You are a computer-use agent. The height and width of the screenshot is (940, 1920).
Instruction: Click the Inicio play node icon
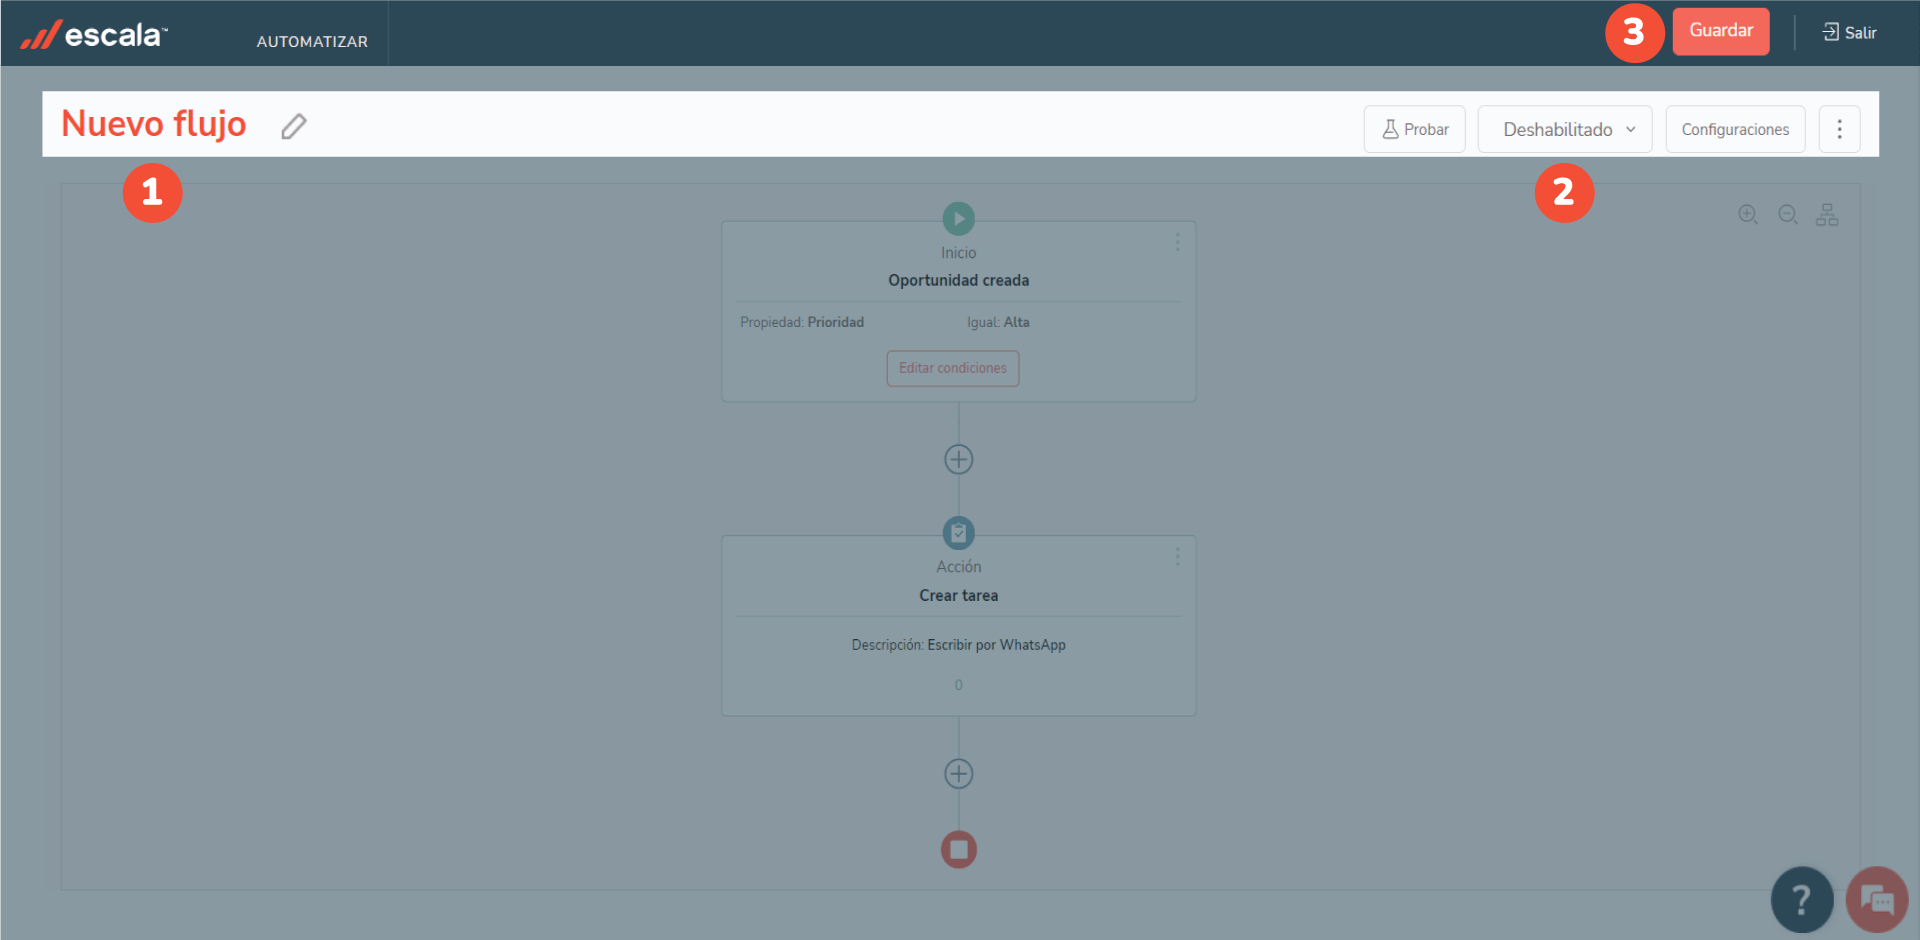pos(959,218)
